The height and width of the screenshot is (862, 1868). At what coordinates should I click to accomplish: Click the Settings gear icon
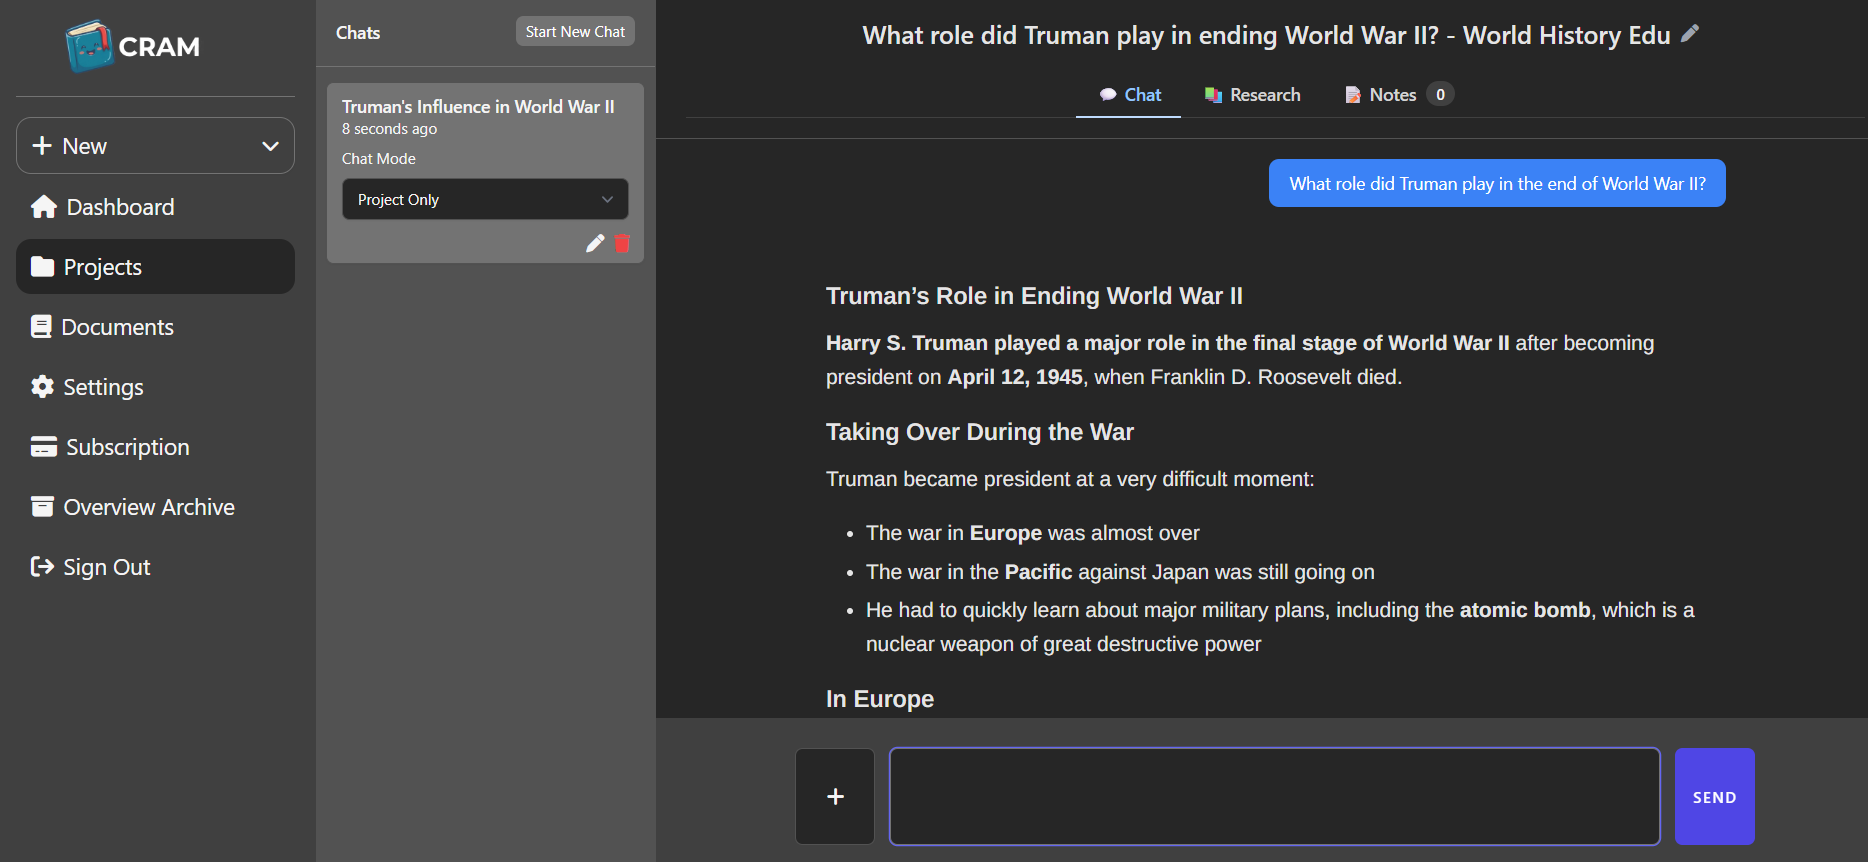point(42,387)
